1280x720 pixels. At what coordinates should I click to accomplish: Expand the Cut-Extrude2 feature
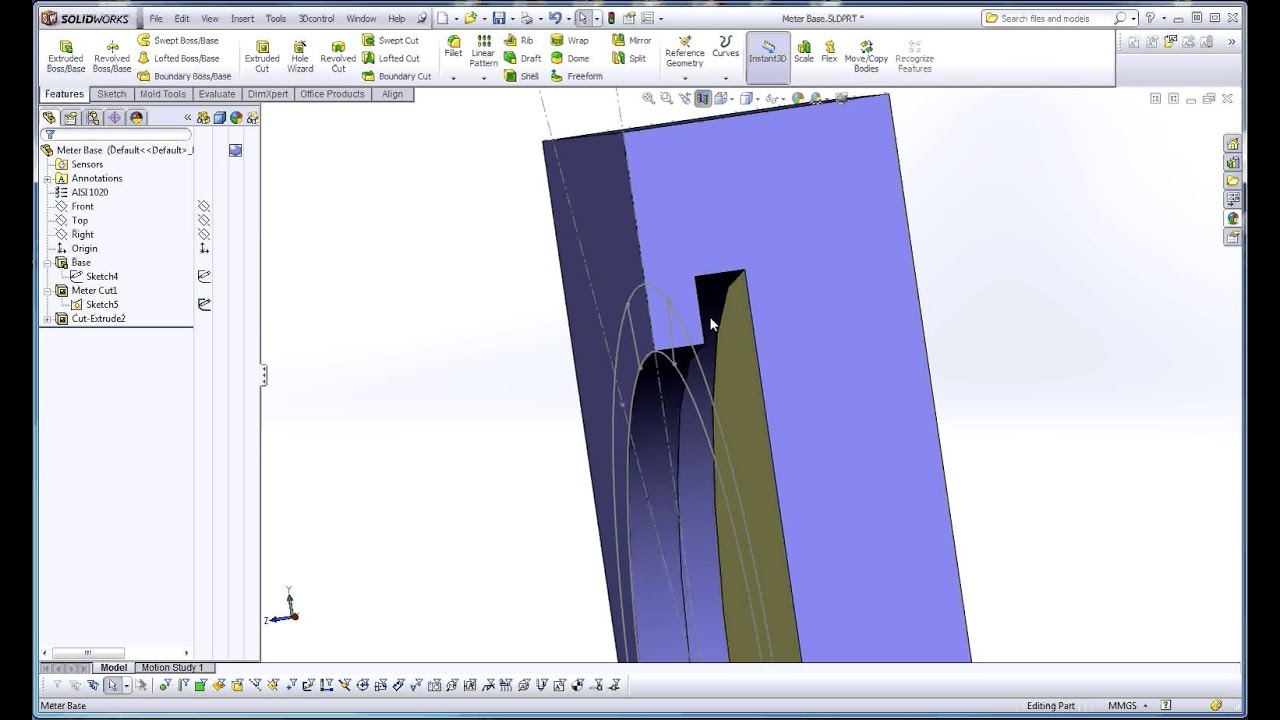click(47, 318)
